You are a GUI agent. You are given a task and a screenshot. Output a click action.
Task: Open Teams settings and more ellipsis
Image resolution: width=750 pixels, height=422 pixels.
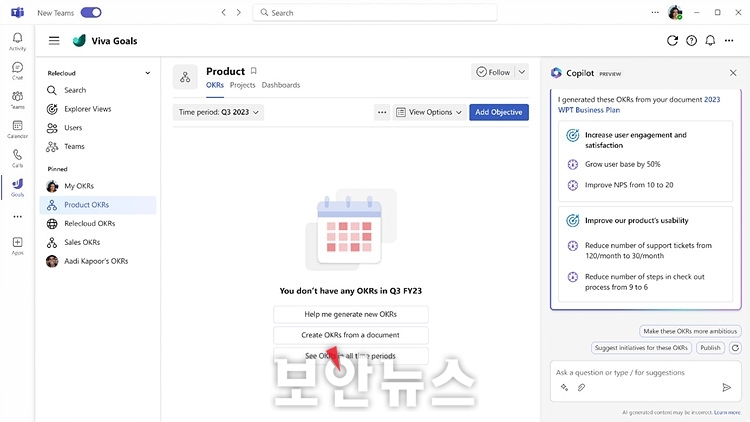(655, 12)
